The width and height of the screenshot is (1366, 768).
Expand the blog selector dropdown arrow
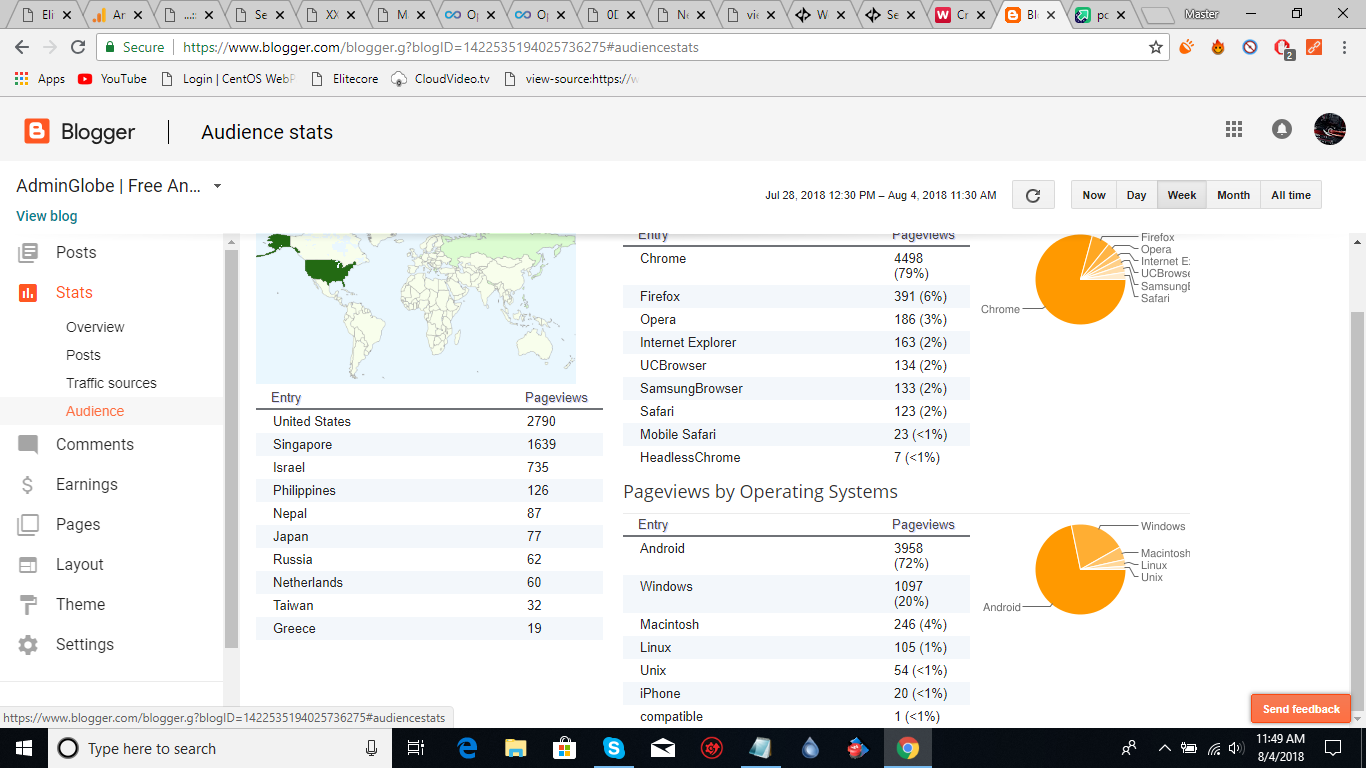(217, 186)
